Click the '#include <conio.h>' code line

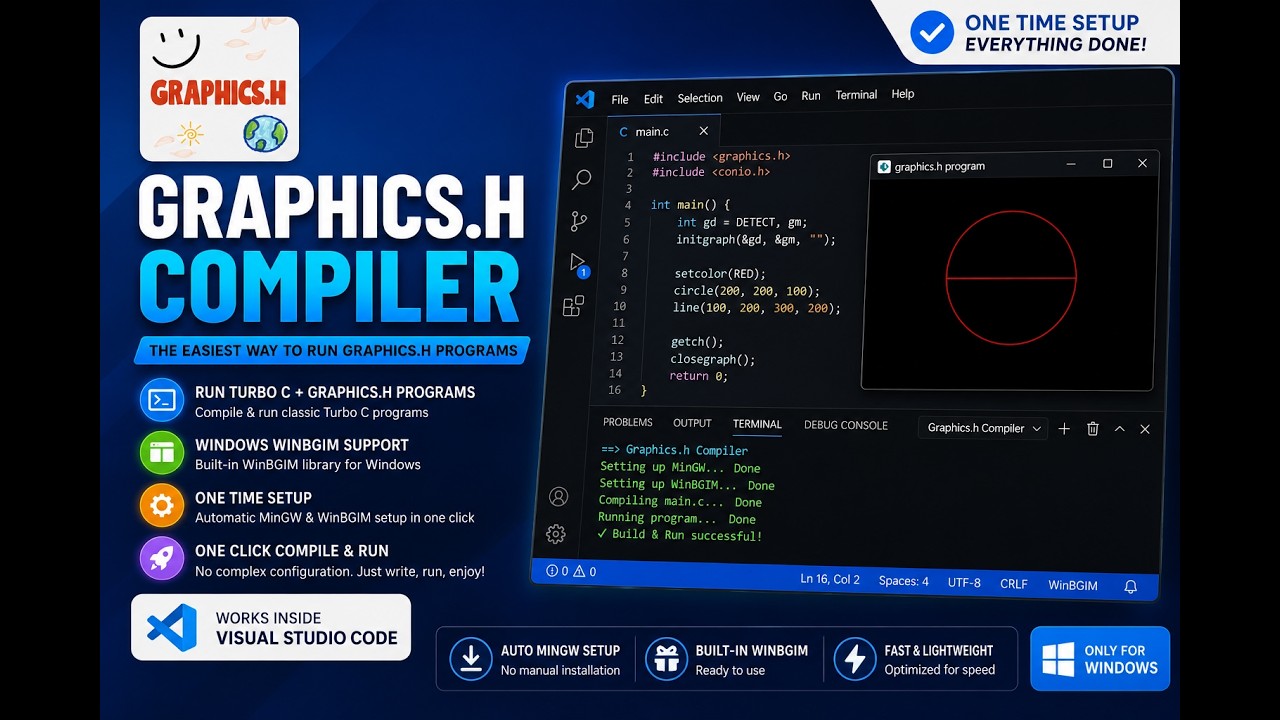pyautogui.click(x=711, y=172)
